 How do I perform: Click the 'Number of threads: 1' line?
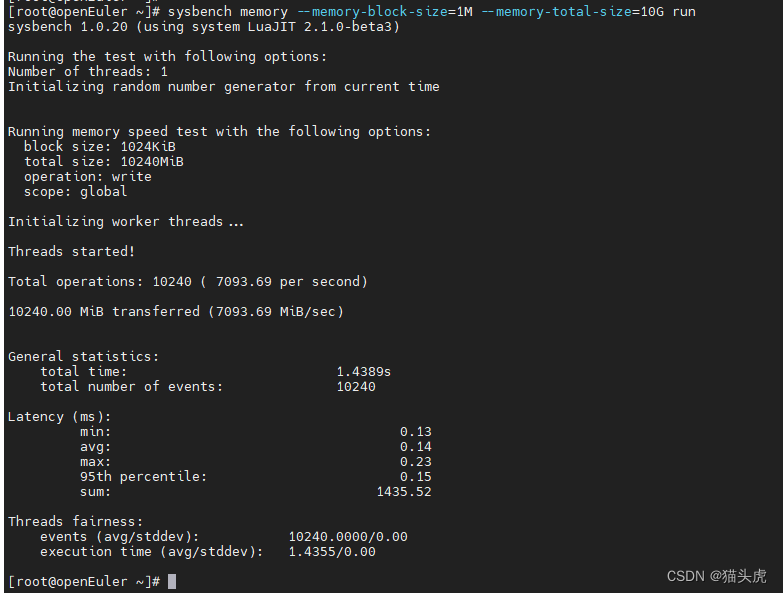(88, 72)
